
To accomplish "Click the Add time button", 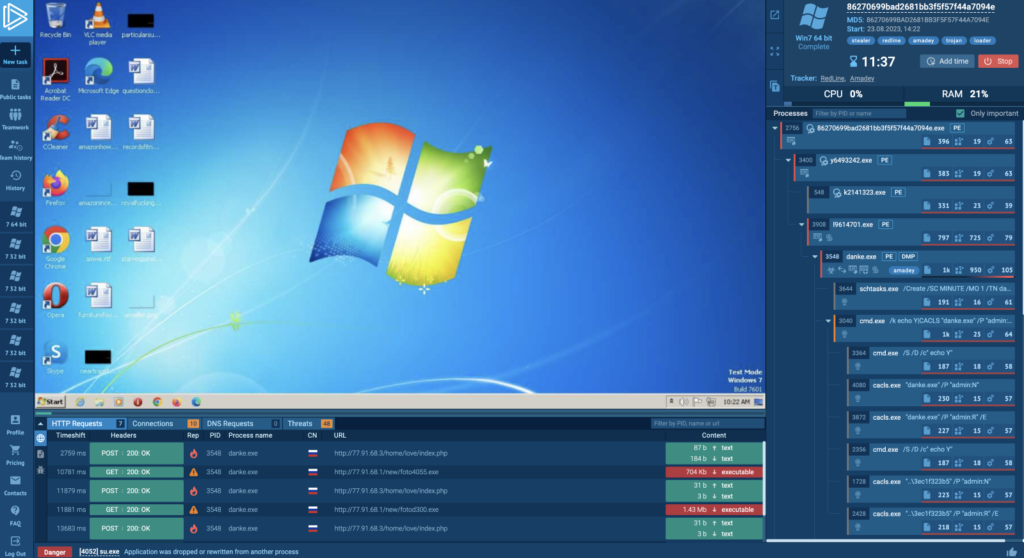I will click(x=945, y=61).
